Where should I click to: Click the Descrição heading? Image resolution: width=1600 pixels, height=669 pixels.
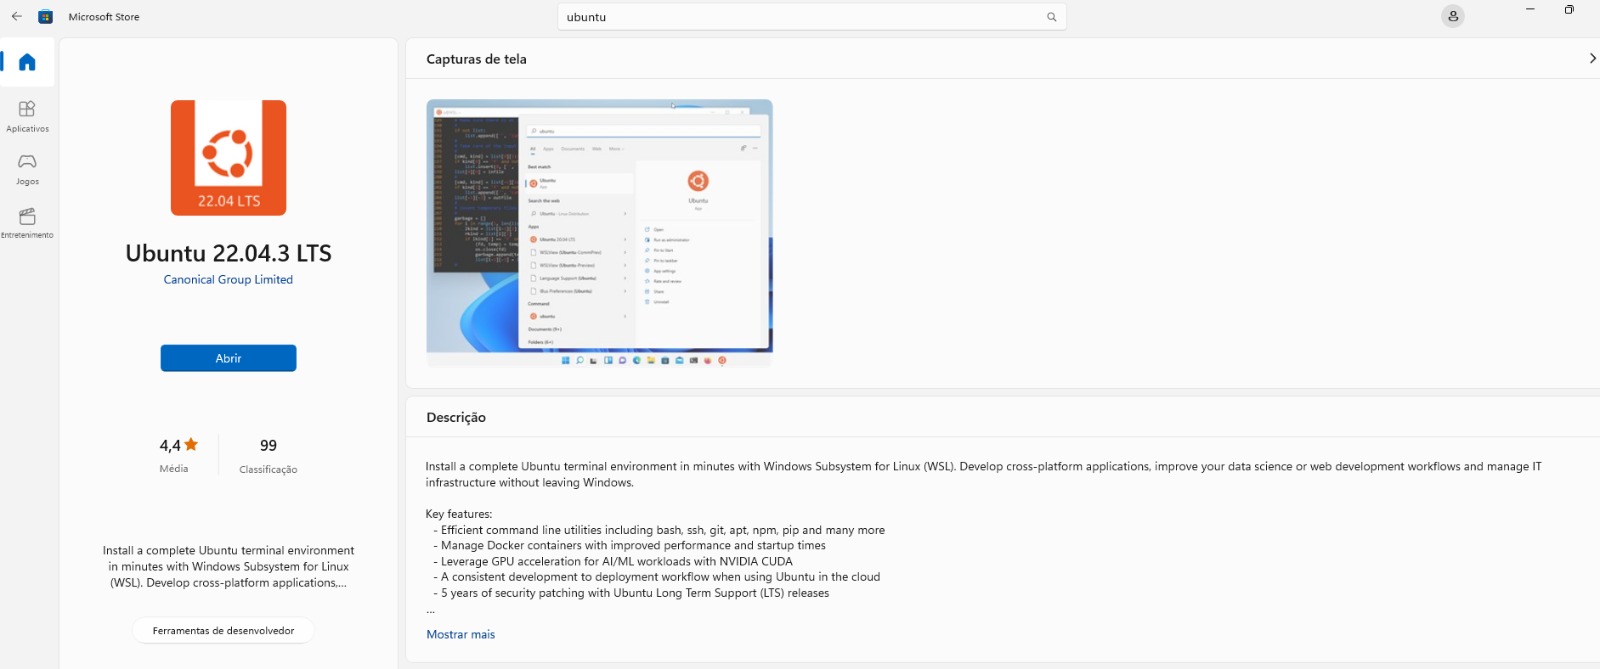pos(456,417)
